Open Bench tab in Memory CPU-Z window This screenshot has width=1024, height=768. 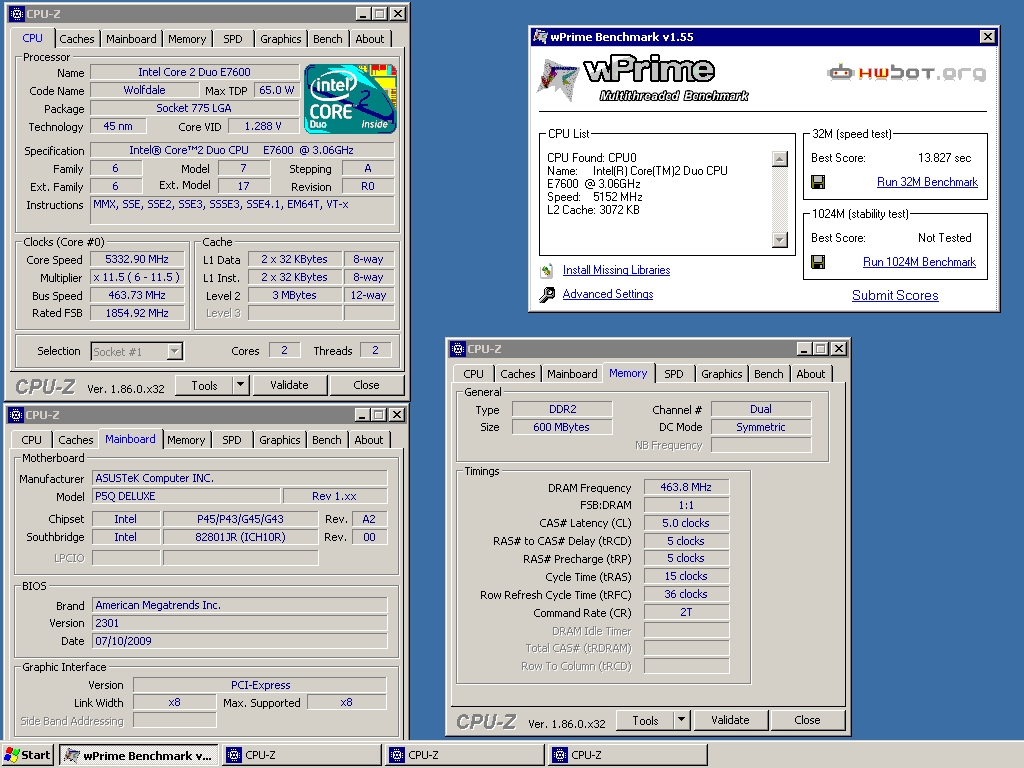point(768,374)
